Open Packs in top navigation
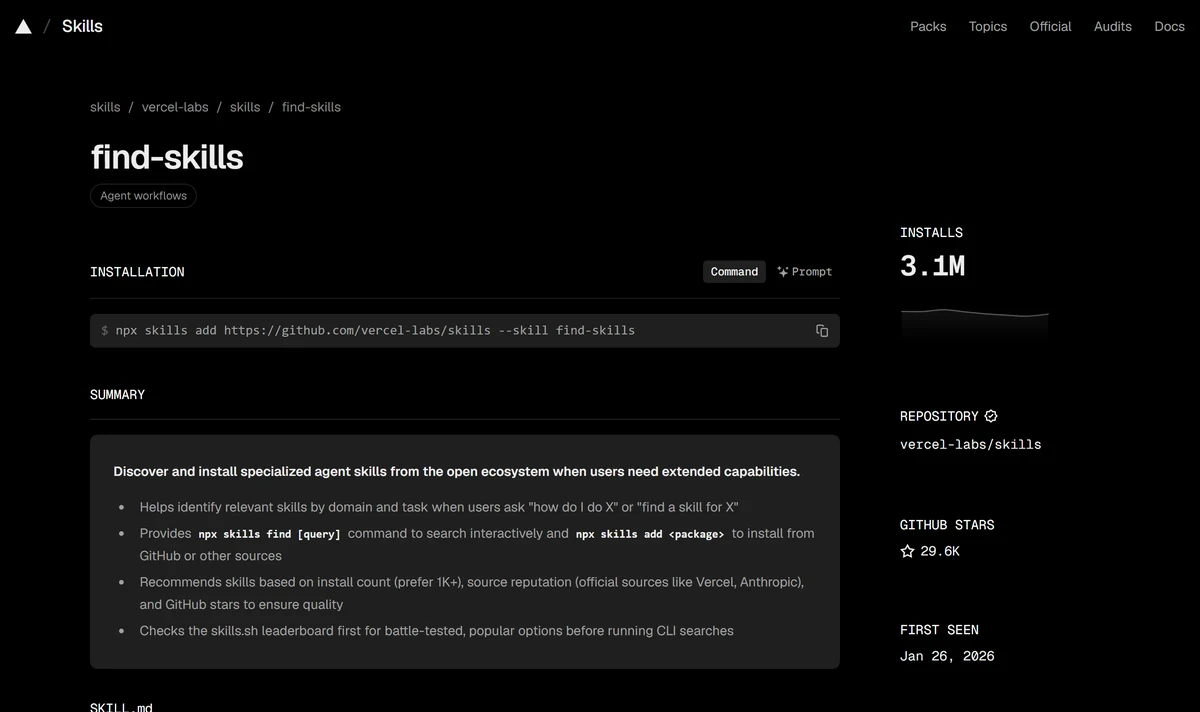This screenshot has height=712, width=1200. coord(928,27)
